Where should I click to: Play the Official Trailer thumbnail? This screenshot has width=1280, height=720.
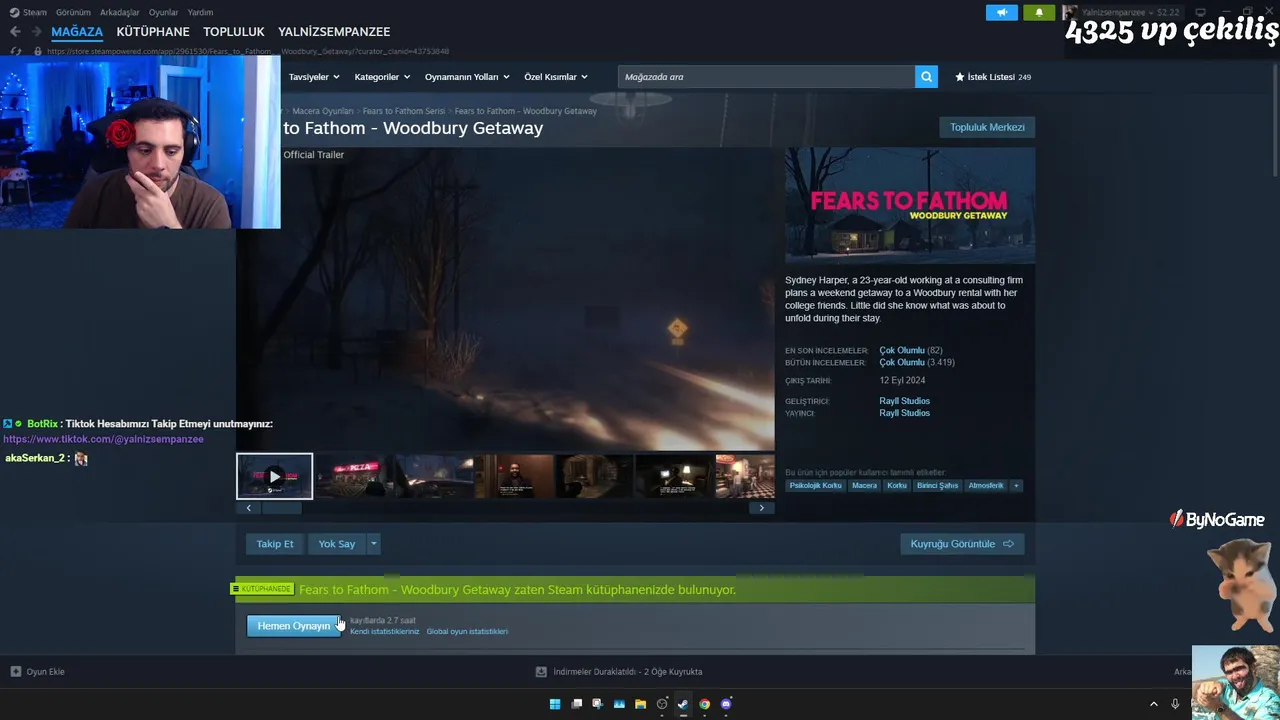(x=274, y=477)
